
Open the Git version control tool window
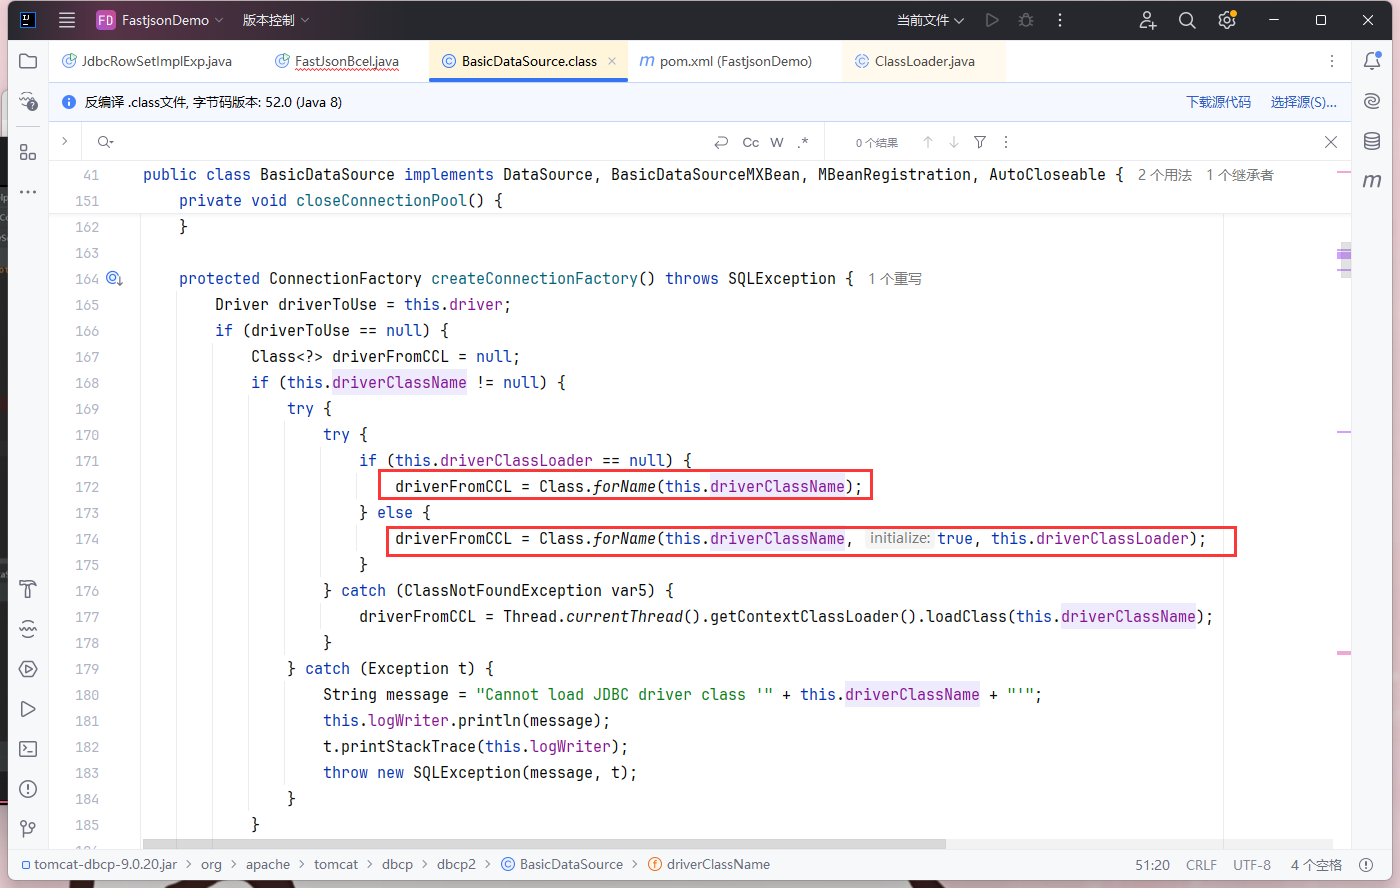pos(28,829)
